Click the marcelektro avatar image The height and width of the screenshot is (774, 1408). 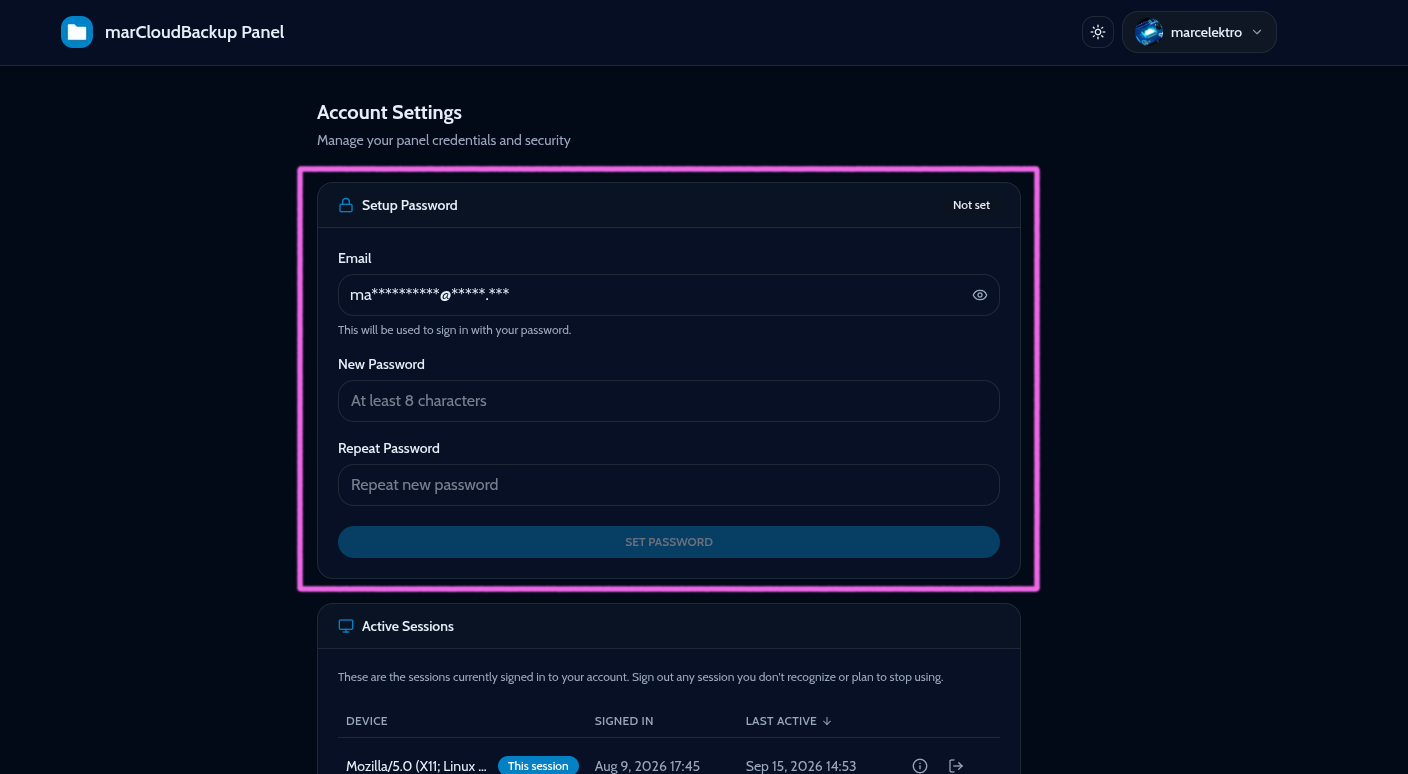1149,32
